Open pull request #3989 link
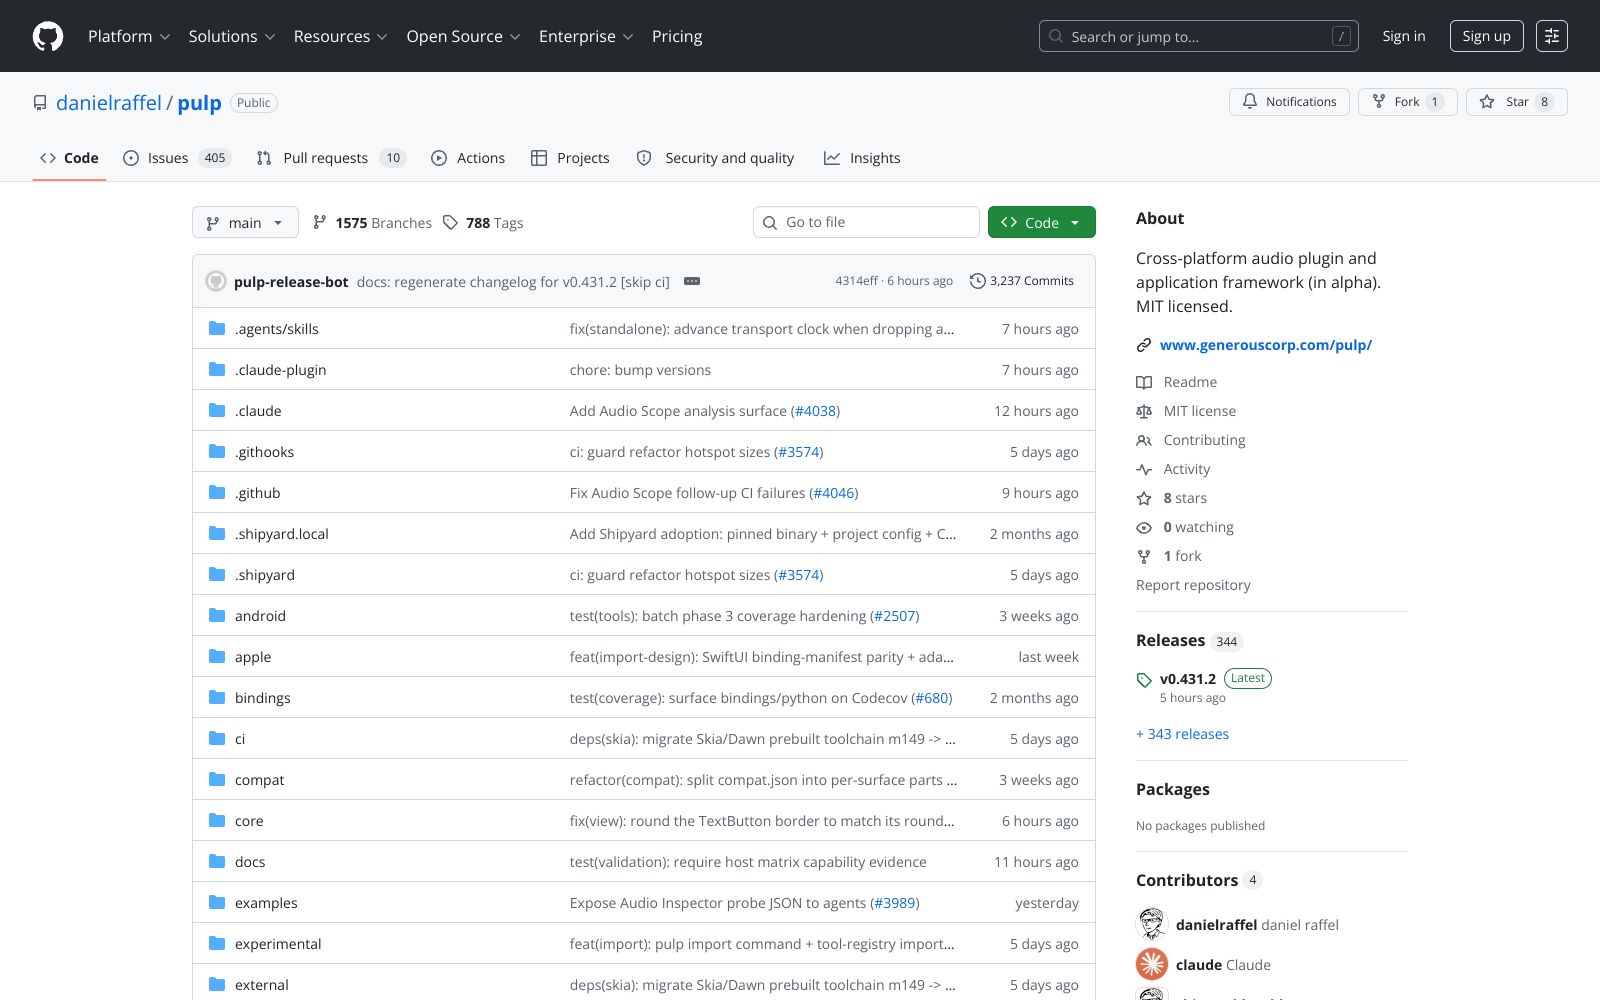The height and width of the screenshot is (1000, 1600). tap(895, 903)
